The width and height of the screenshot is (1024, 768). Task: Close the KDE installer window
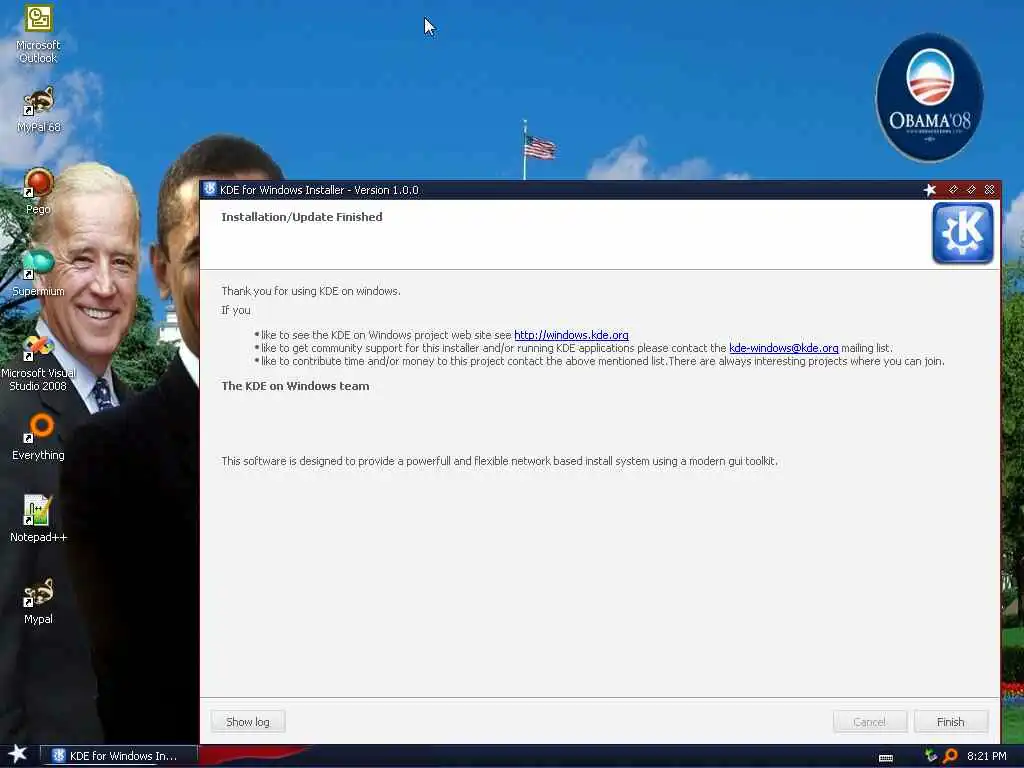(989, 189)
